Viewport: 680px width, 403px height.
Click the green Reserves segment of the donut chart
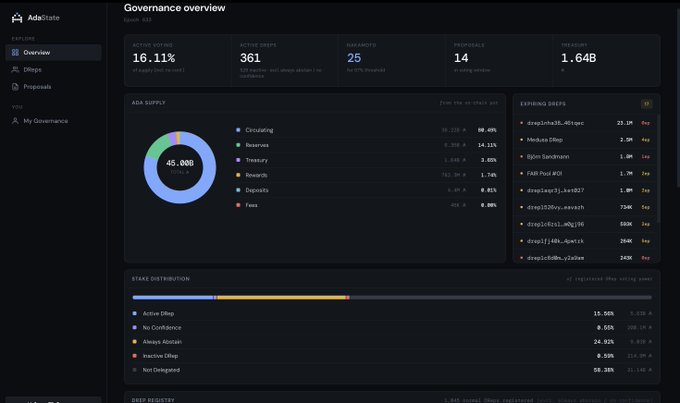[x=156, y=145]
